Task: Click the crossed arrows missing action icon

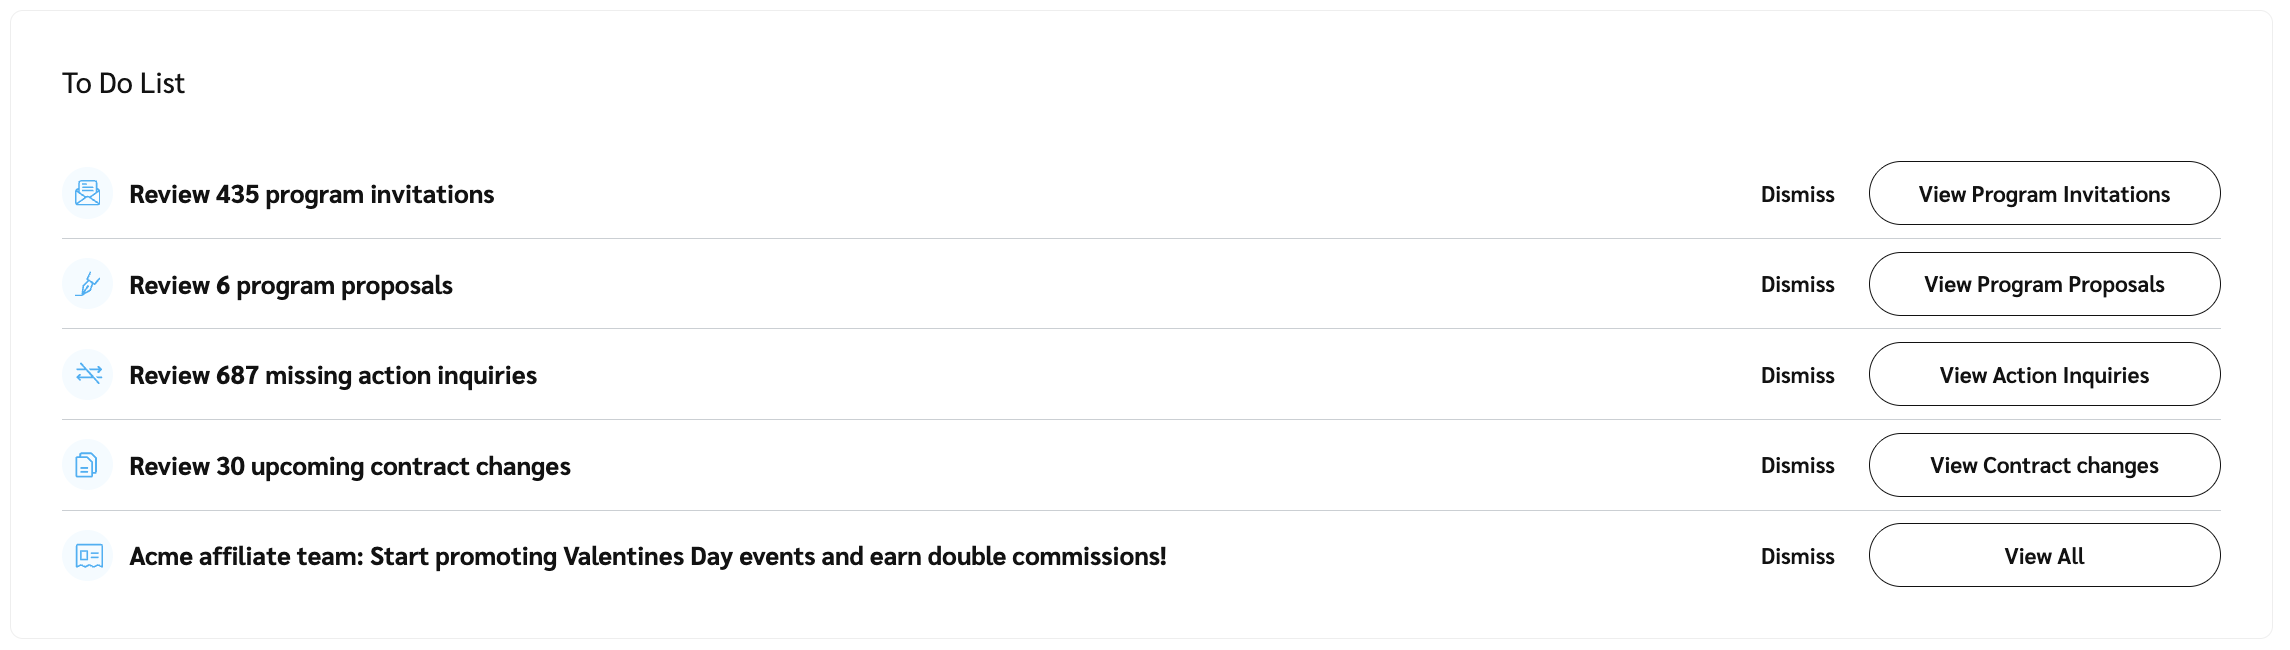Action: pyautogui.click(x=88, y=375)
